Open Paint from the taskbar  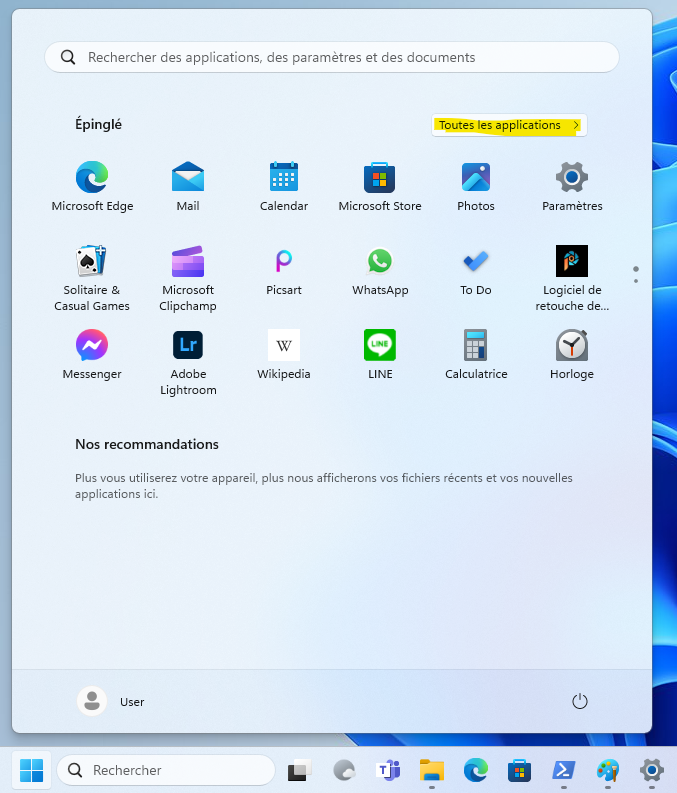point(607,770)
